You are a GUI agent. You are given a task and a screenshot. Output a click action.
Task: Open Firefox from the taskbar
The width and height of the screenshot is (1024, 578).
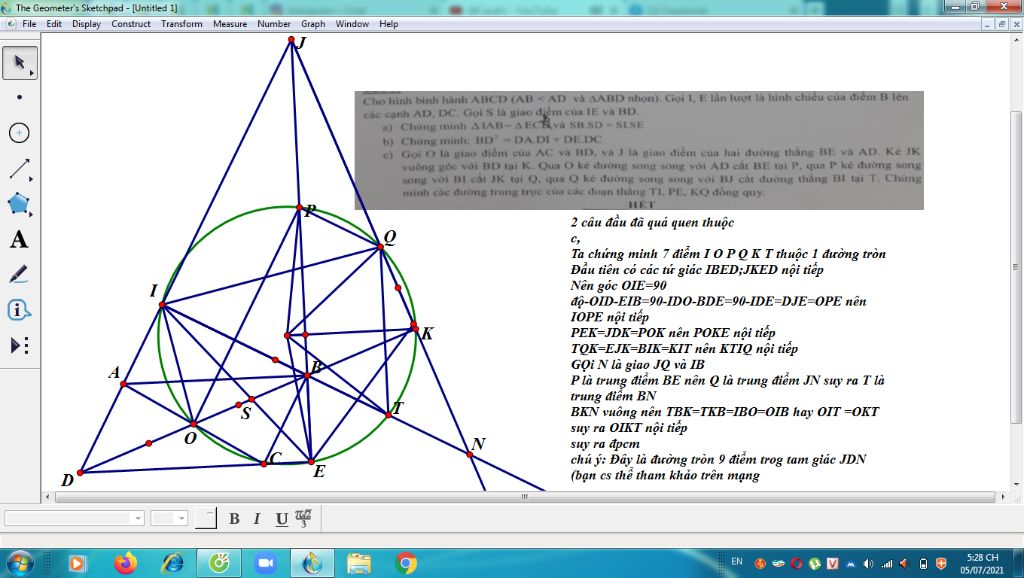pos(125,563)
